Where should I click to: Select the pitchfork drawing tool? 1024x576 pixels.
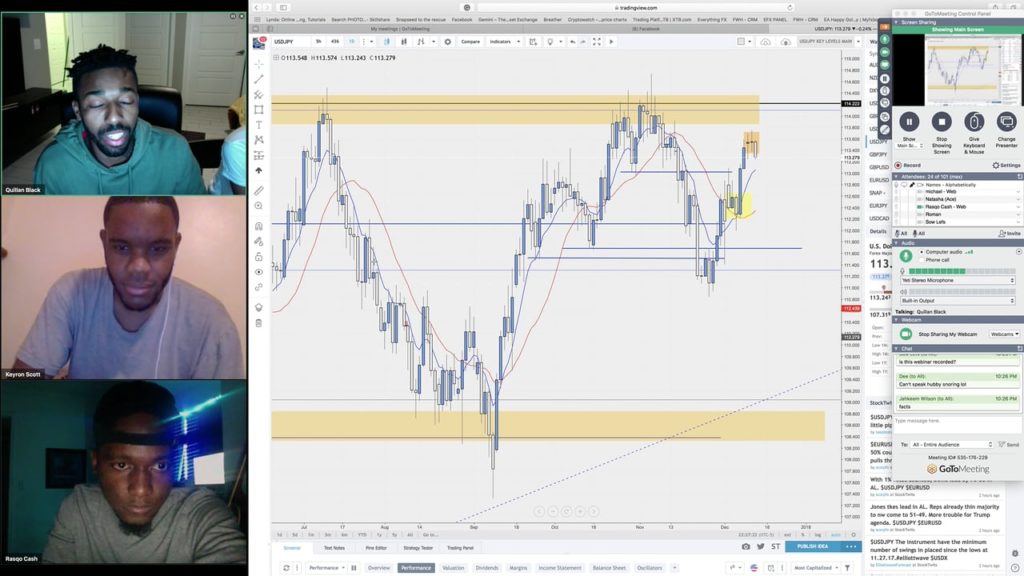coord(259,95)
